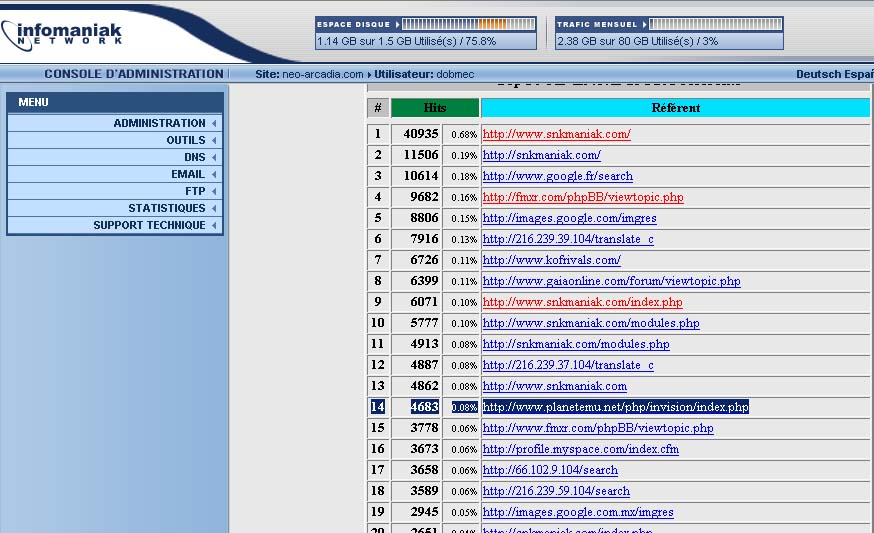The height and width of the screenshot is (533, 874).
Task: Open the images.google.com/imgres link
Action: [570, 218]
